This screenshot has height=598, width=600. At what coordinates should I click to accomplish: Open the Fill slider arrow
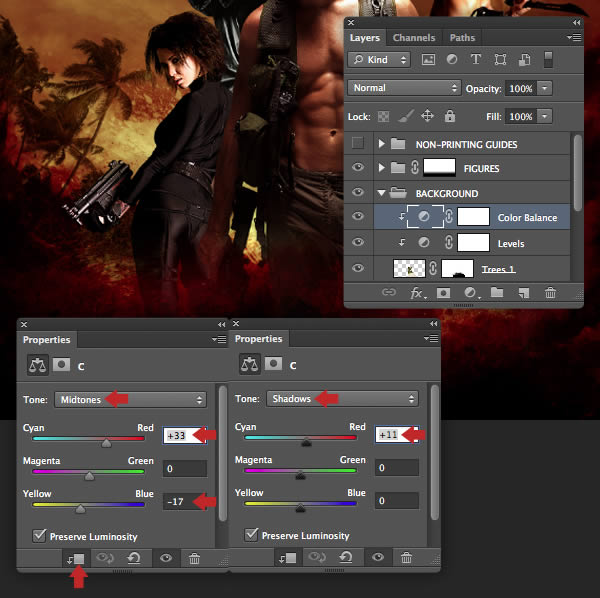click(x=545, y=116)
